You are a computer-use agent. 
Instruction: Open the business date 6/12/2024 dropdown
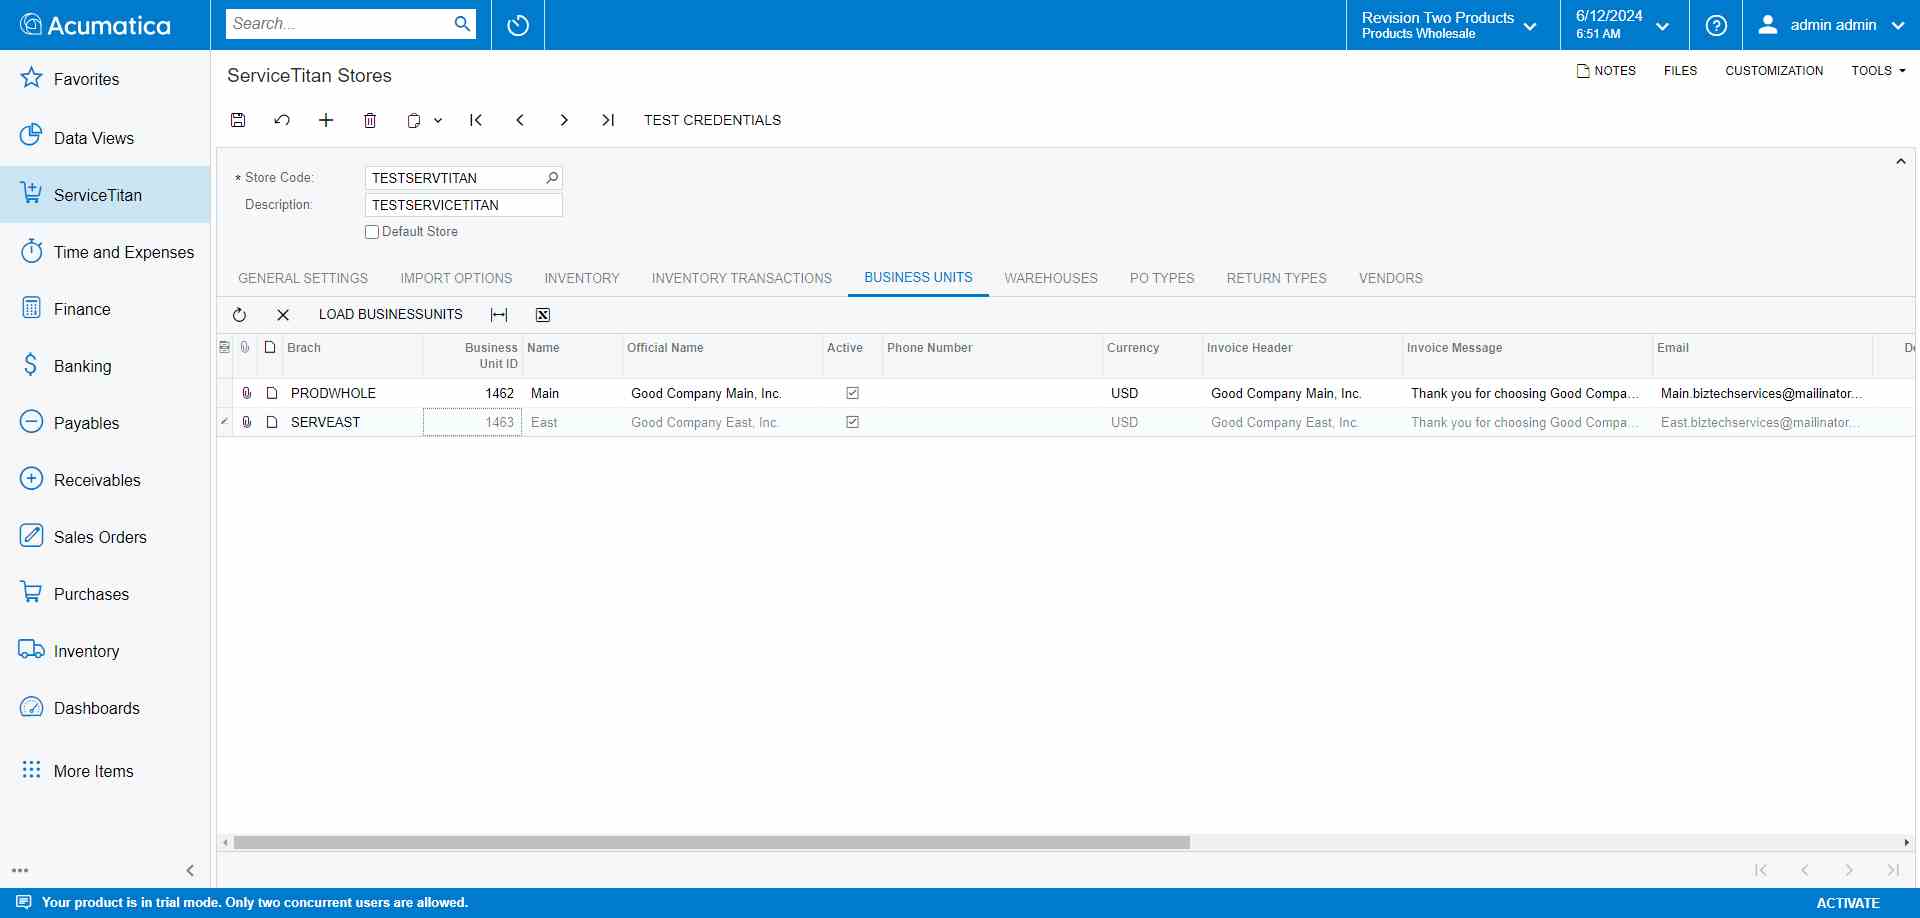pos(1624,25)
